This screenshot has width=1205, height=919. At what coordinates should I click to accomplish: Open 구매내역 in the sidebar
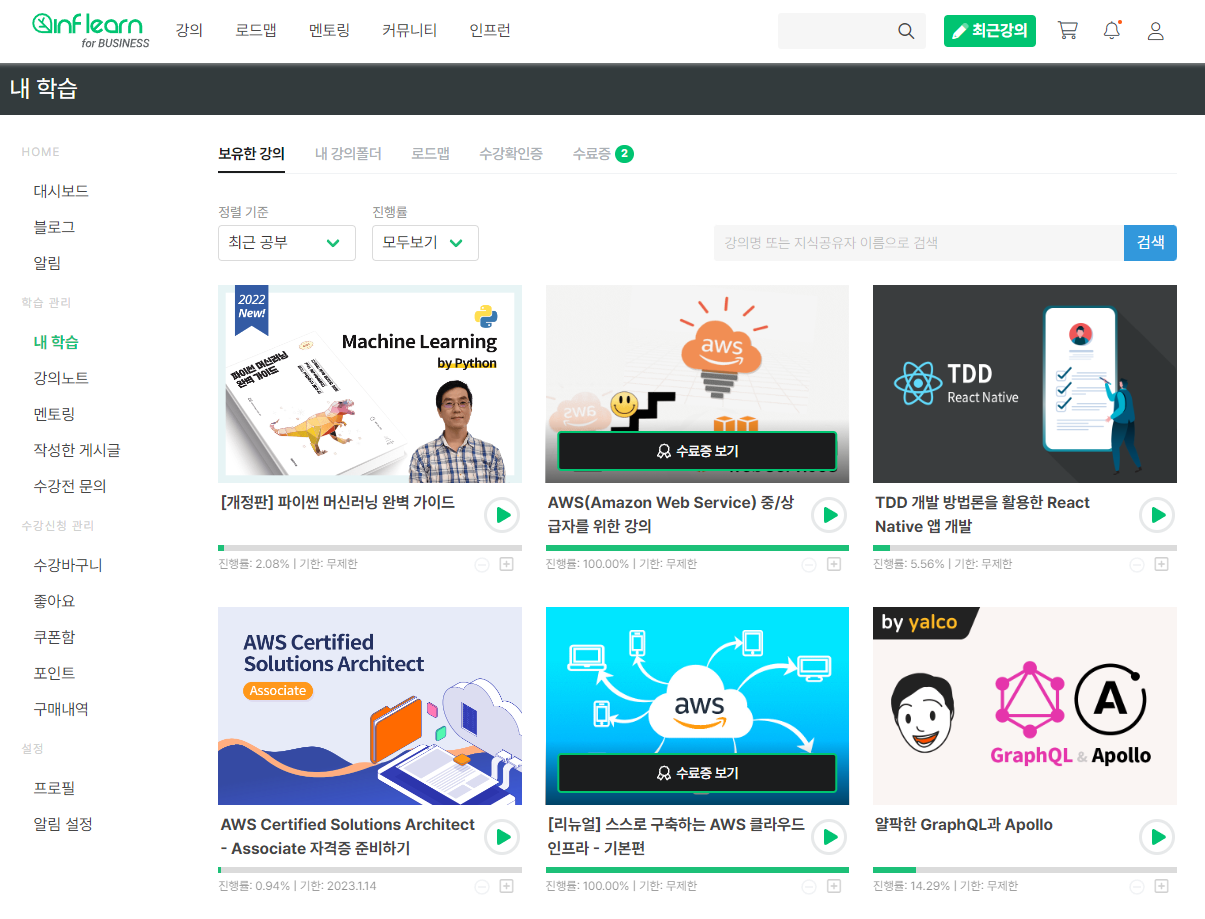61,709
